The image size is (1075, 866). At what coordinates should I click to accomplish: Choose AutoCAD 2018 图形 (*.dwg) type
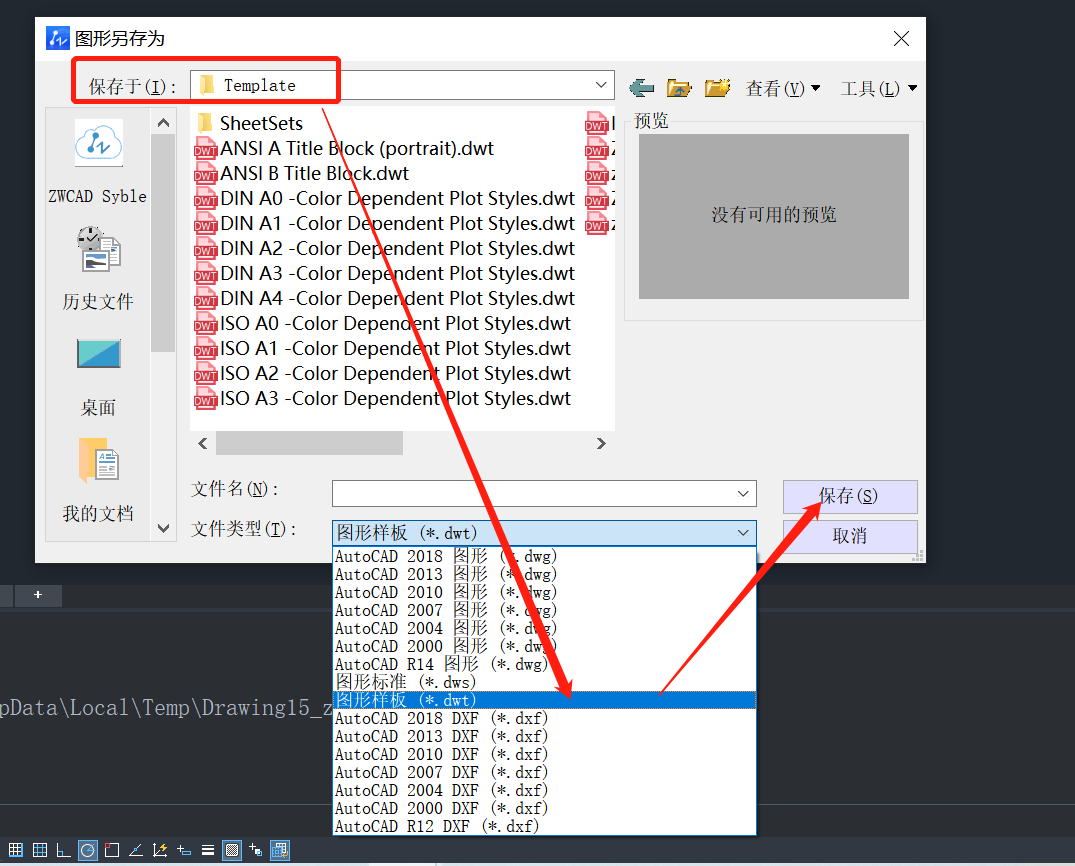click(544, 556)
